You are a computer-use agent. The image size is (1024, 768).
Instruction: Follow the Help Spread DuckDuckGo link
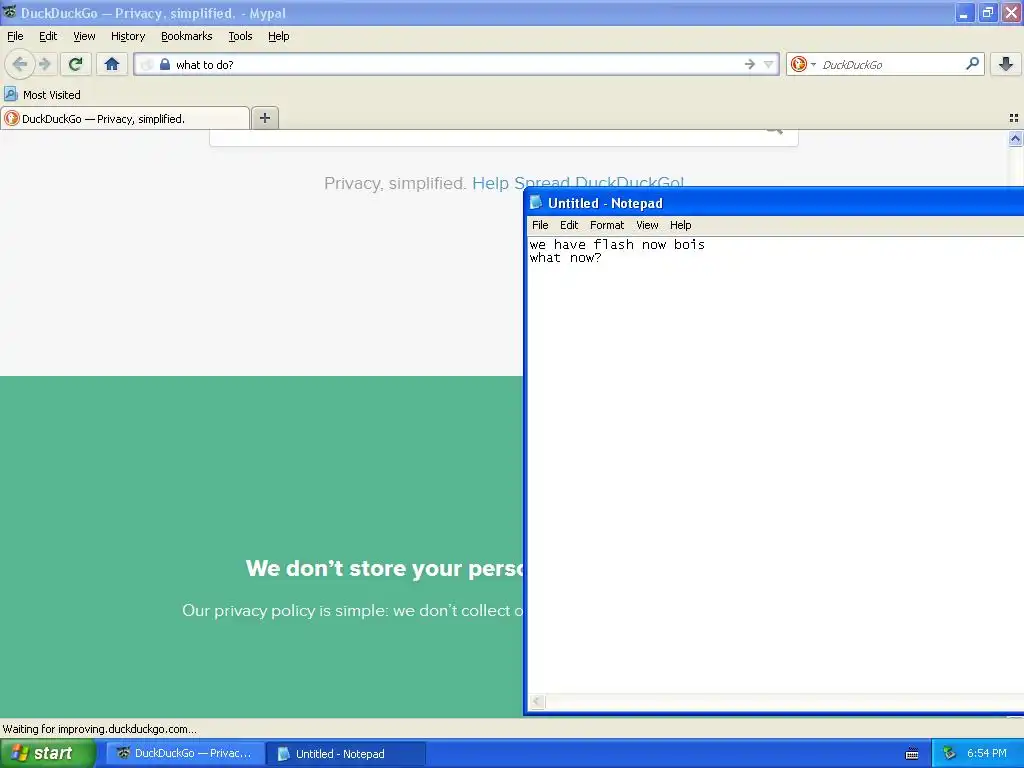point(578,183)
